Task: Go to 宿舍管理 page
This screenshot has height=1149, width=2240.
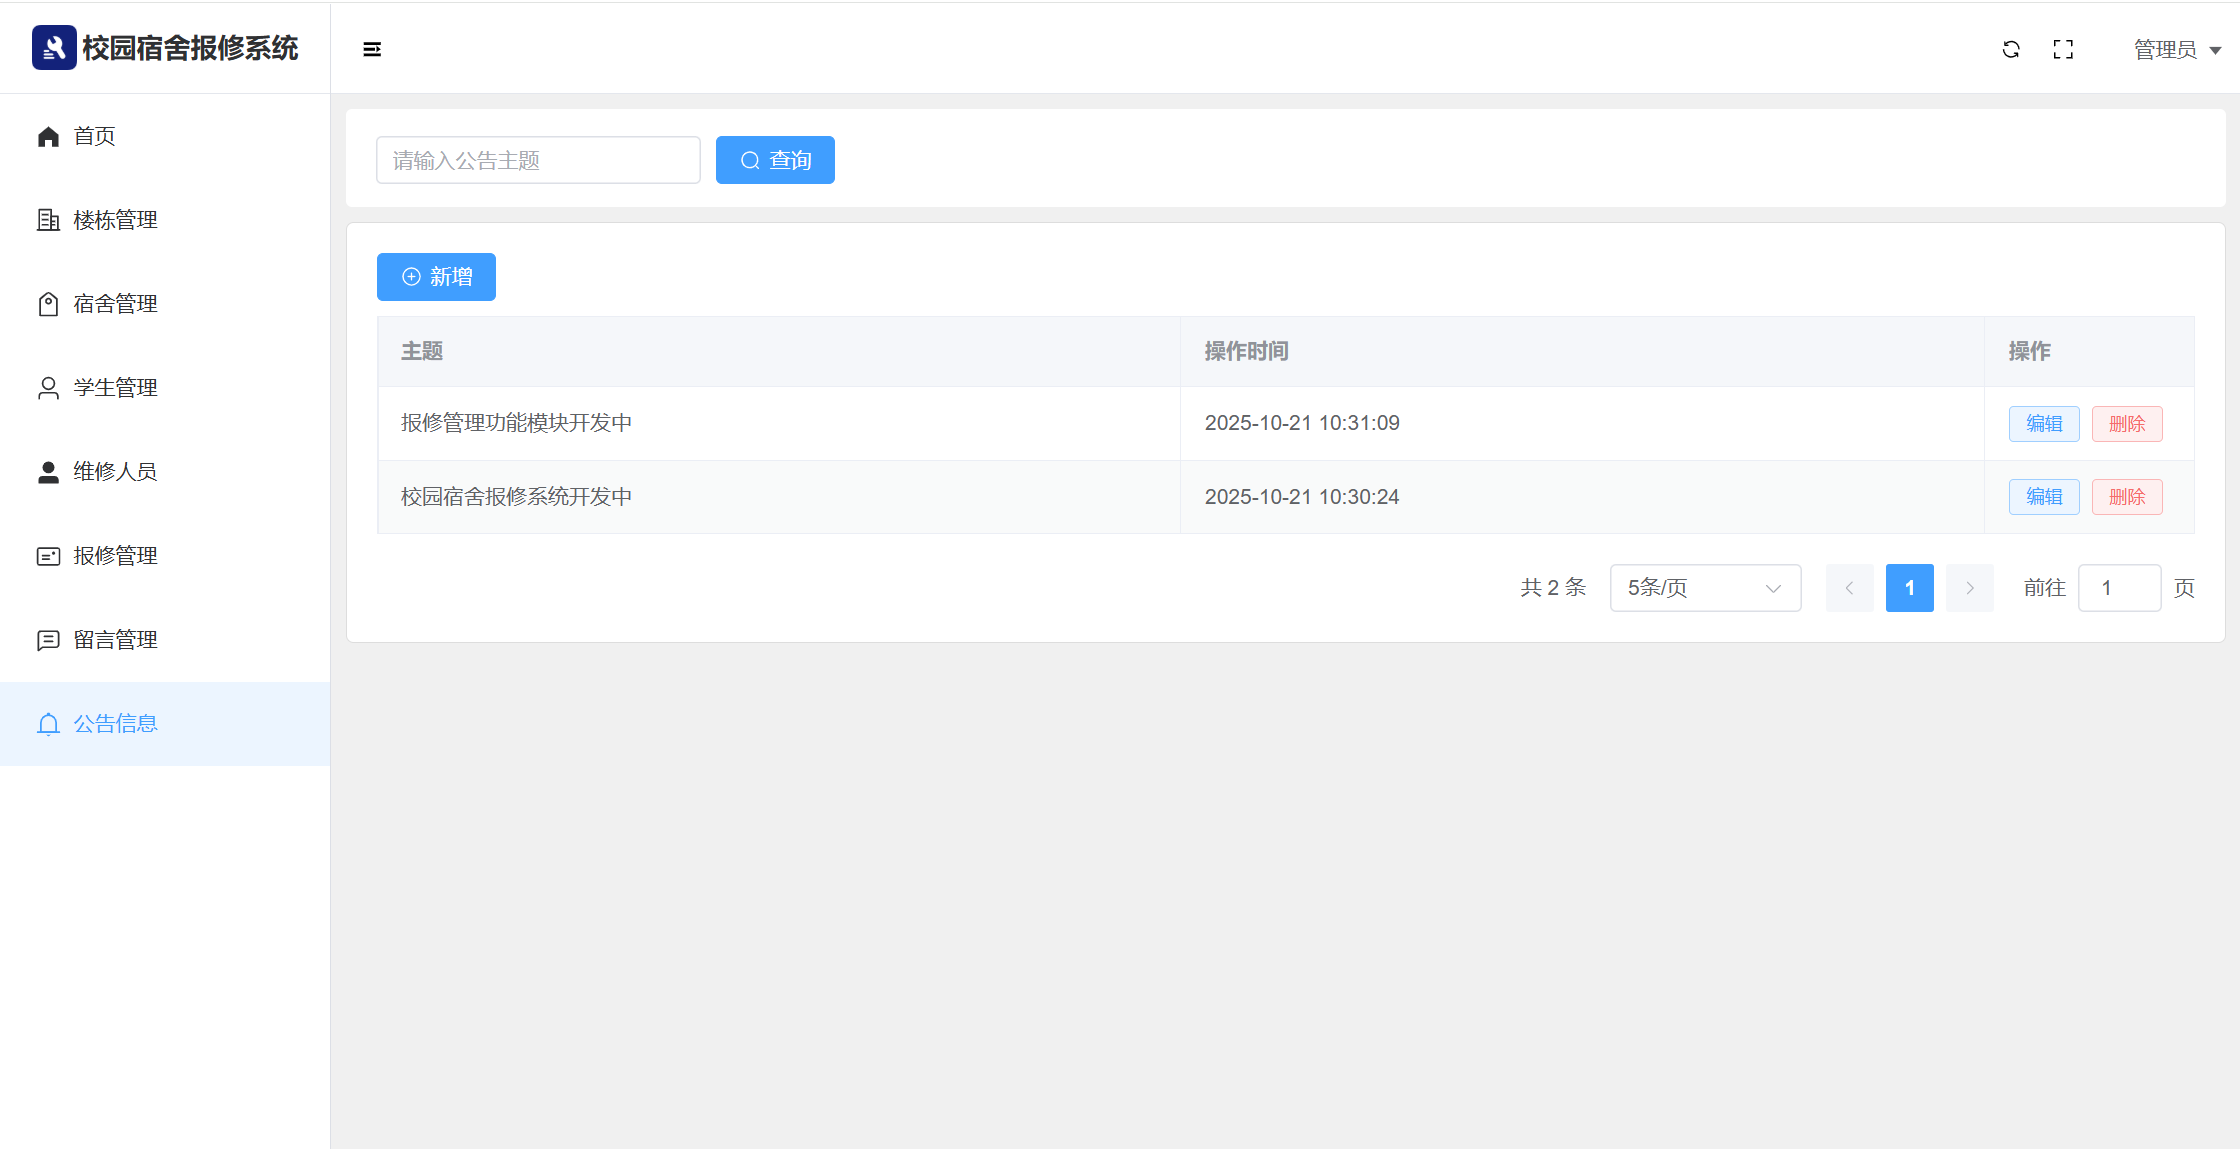Action: pyautogui.click(x=115, y=304)
